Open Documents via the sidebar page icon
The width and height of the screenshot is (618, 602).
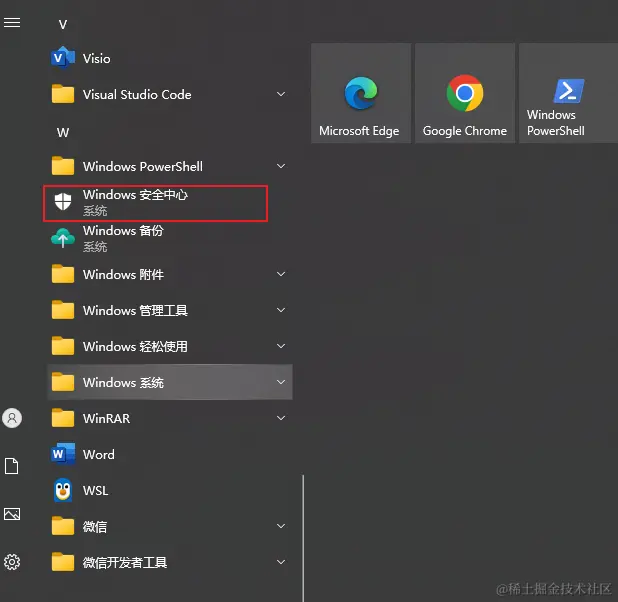[x=12, y=466]
